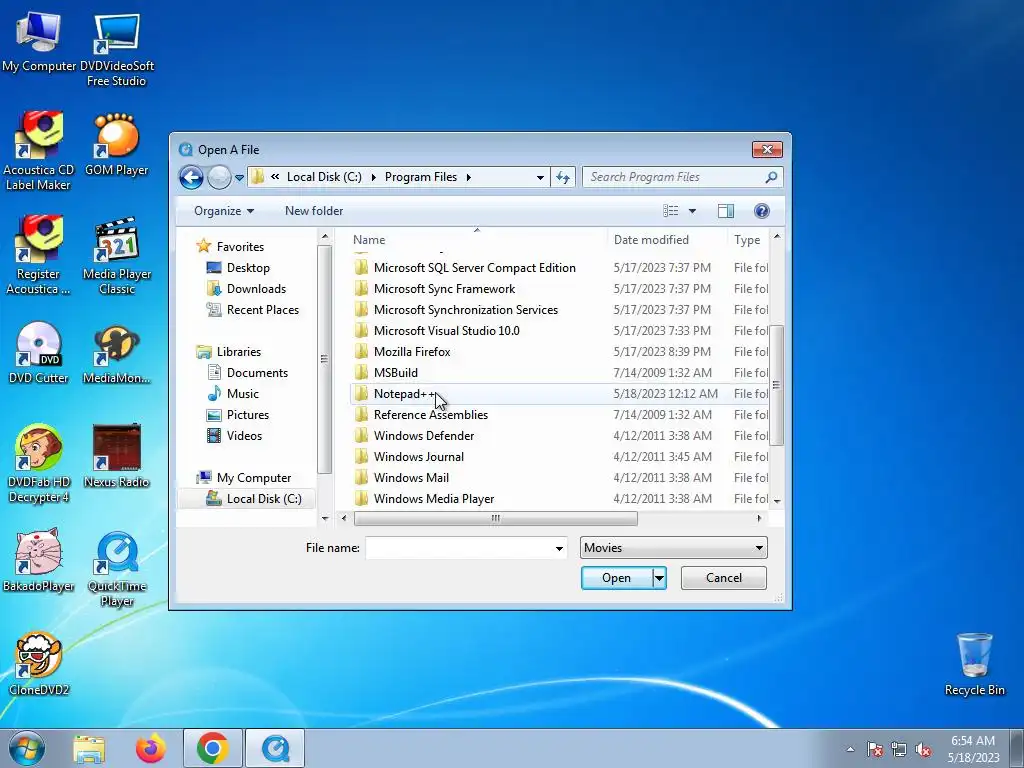Select Microsoft Synchronization Services folder
The image size is (1024, 768).
pyautogui.click(x=466, y=310)
